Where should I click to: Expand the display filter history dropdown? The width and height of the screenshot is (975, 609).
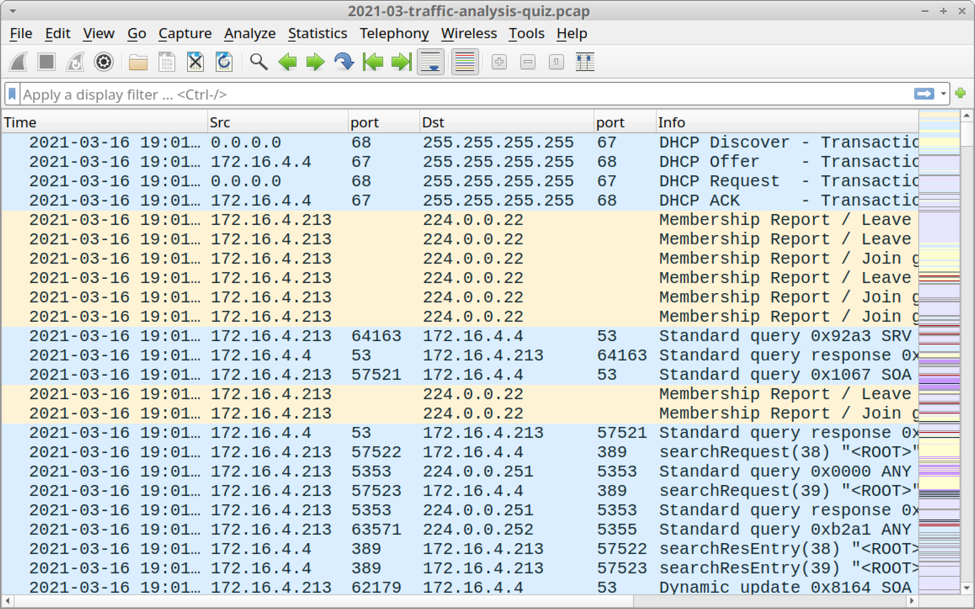[944, 94]
